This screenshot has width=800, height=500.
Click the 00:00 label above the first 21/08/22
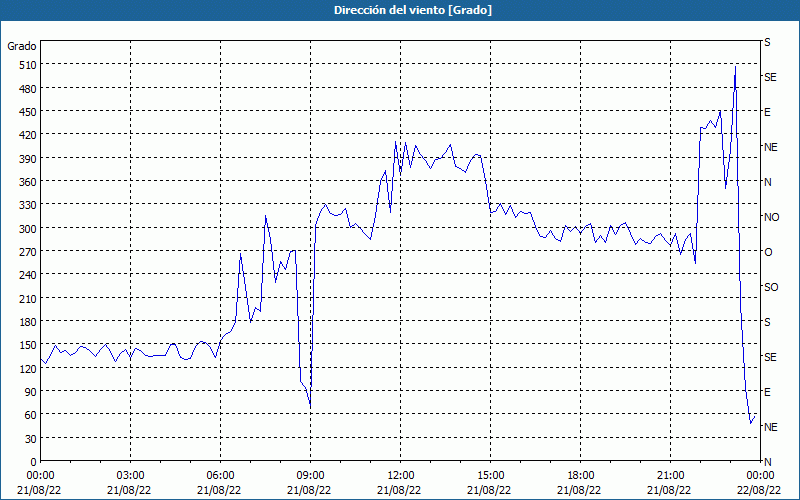(41, 476)
